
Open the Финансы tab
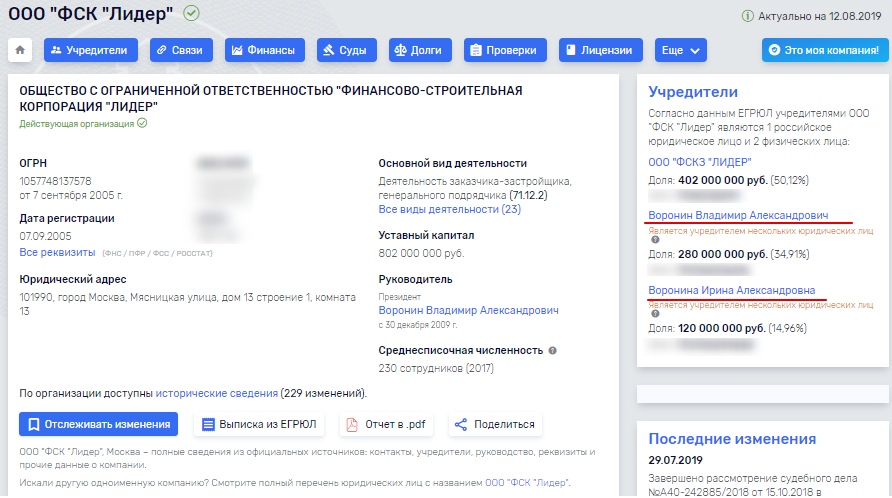tap(265, 50)
